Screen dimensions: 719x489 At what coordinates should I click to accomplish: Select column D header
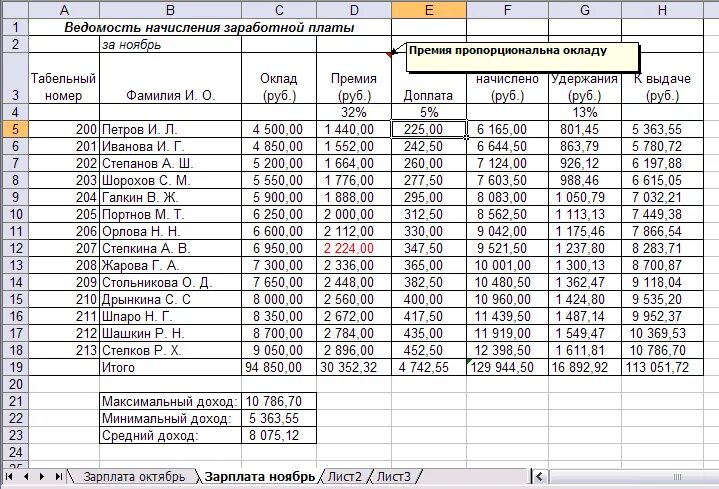coord(354,10)
